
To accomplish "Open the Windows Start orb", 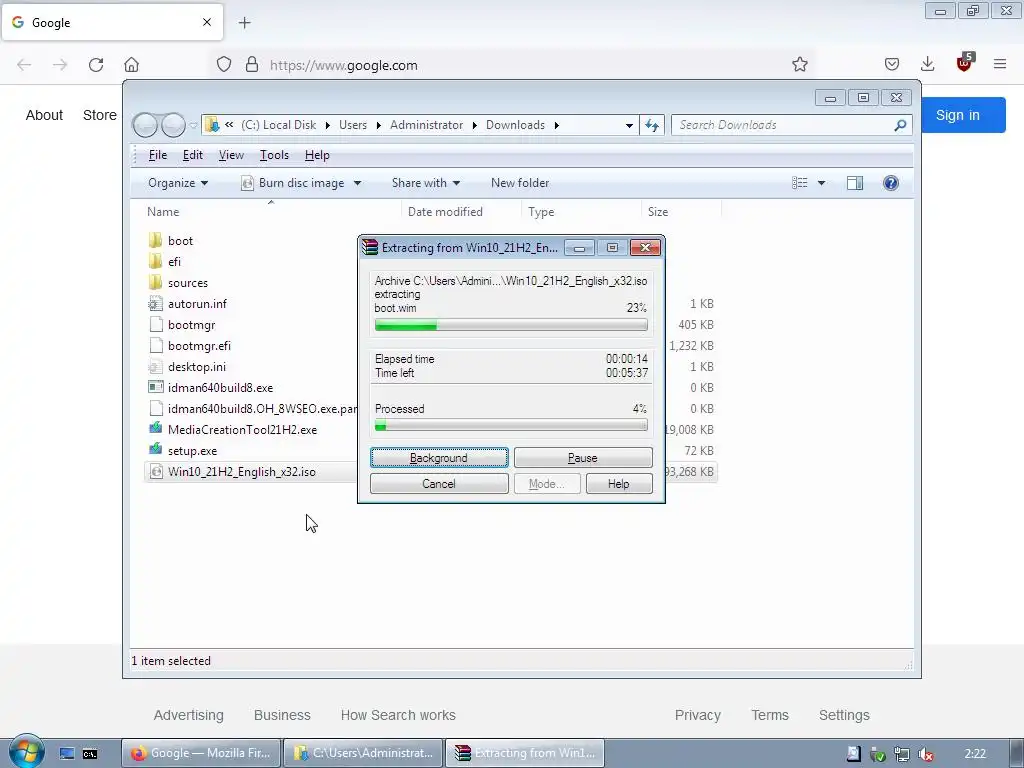I will click(27, 752).
